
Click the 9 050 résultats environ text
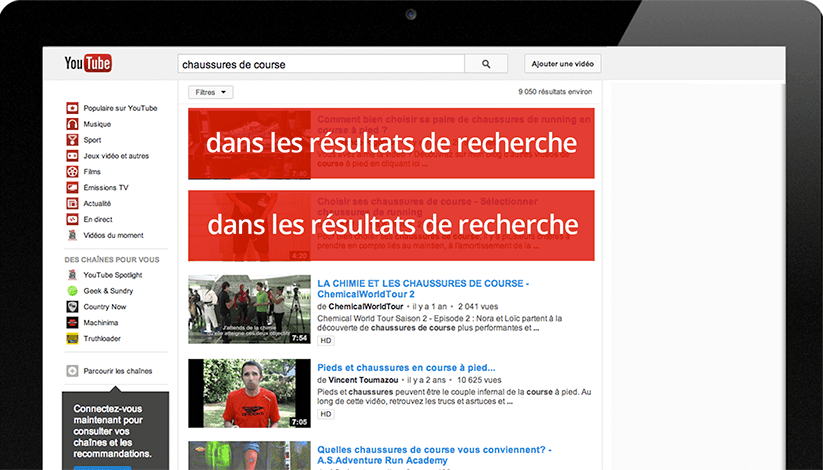tap(555, 92)
